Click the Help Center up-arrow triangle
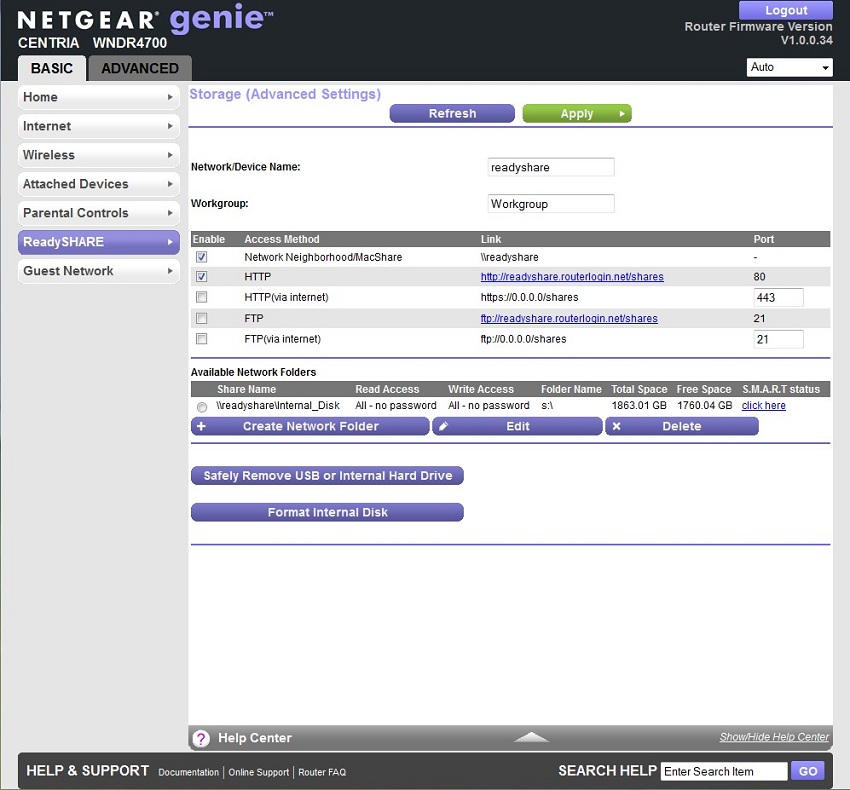The height and width of the screenshot is (790, 850). coord(531,737)
